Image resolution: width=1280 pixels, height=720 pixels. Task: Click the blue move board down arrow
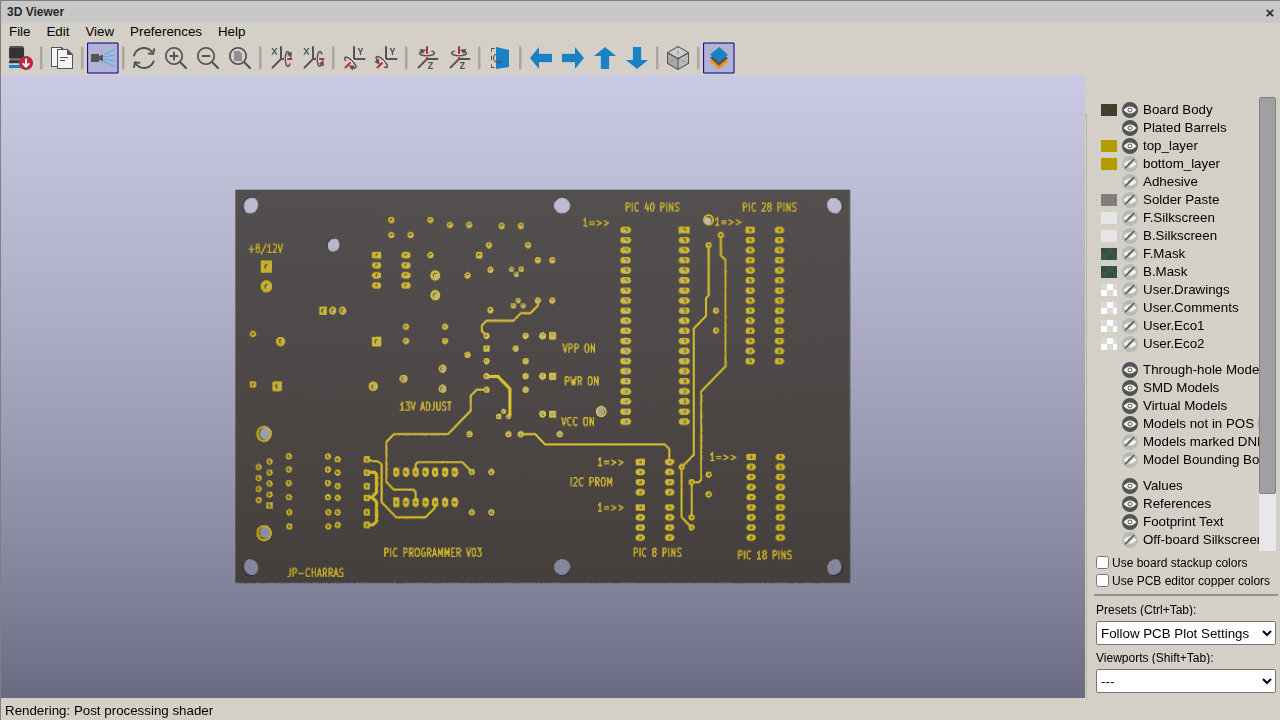coord(637,58)
